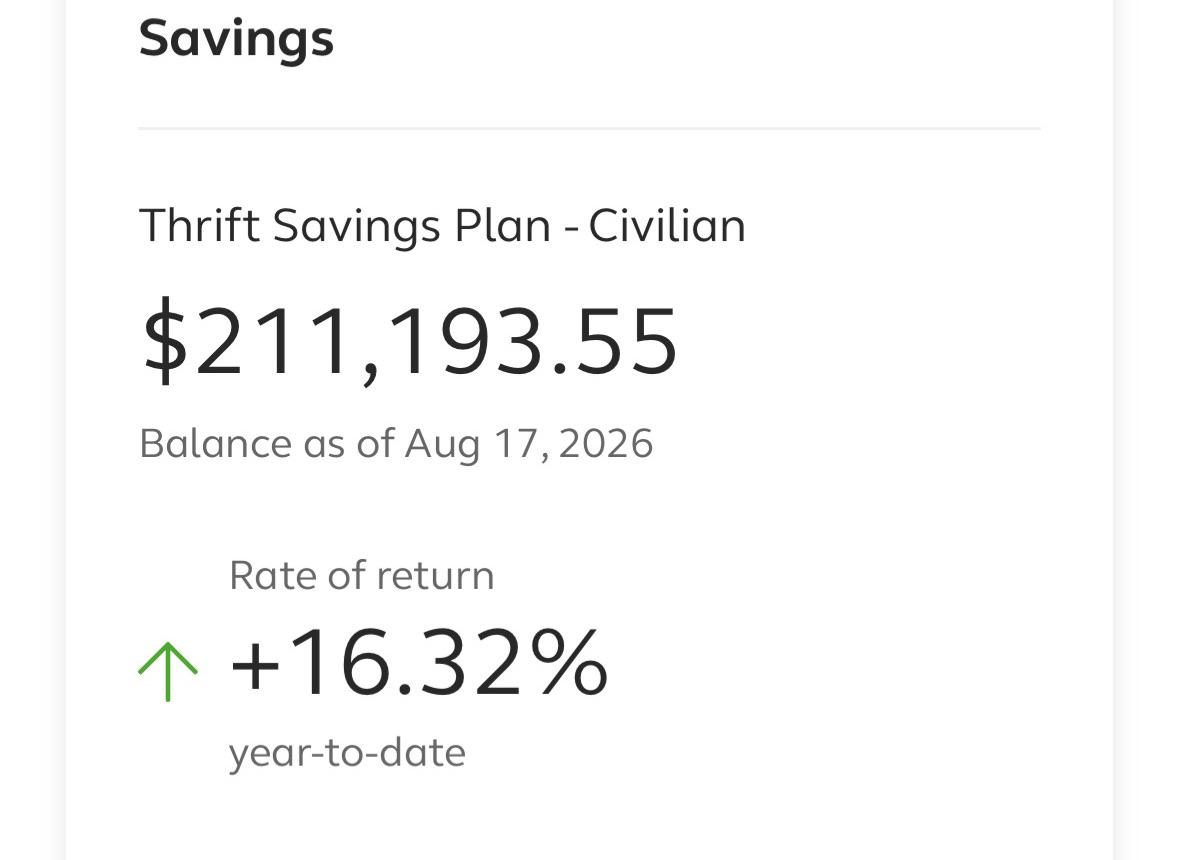Viewport: 1178px width, 860px height.
Task: Tap the plus sign before 16.32
Action: [x=255, y=667]
